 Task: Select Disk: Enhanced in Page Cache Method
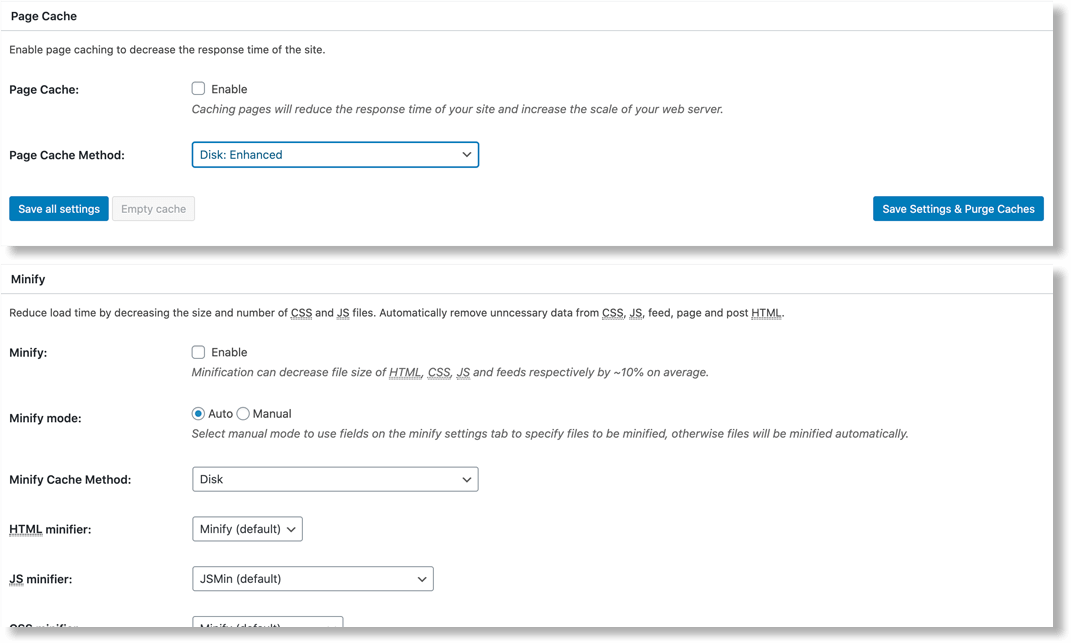(335, 155)
